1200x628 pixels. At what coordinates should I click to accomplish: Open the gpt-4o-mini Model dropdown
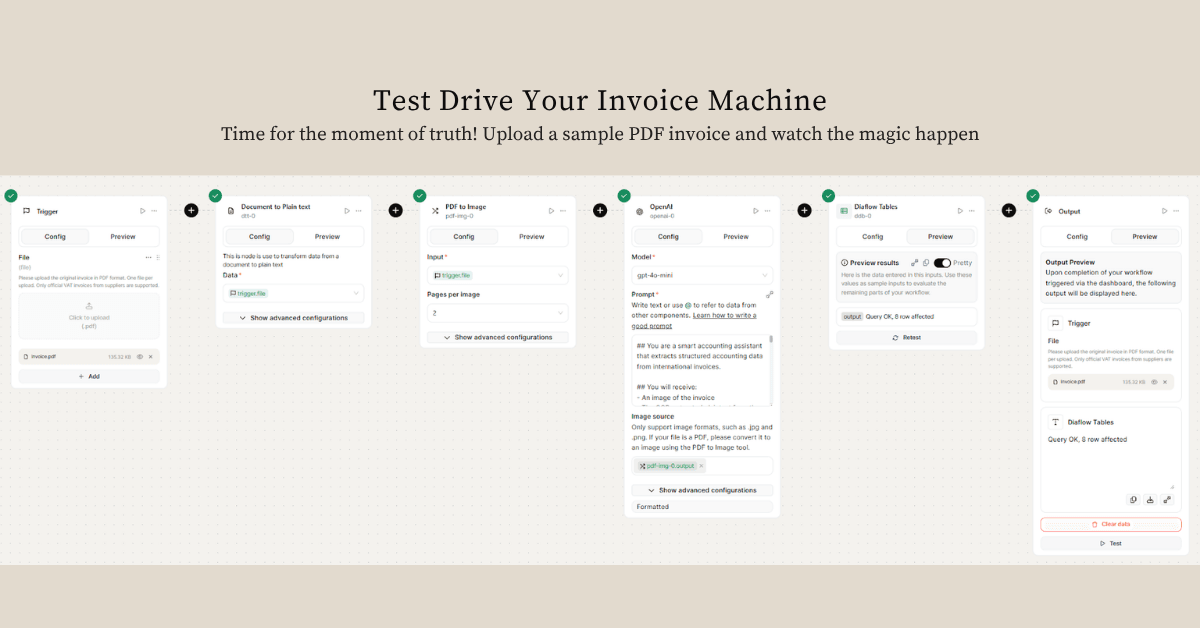coord(702,275)
